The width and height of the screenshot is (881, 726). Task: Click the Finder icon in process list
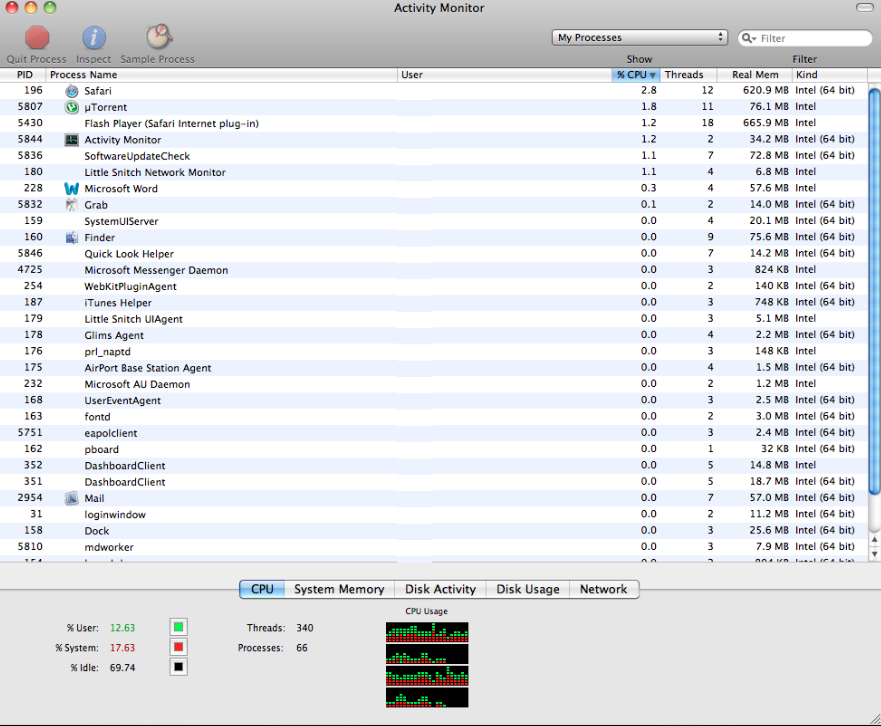[x=71, y=238]
